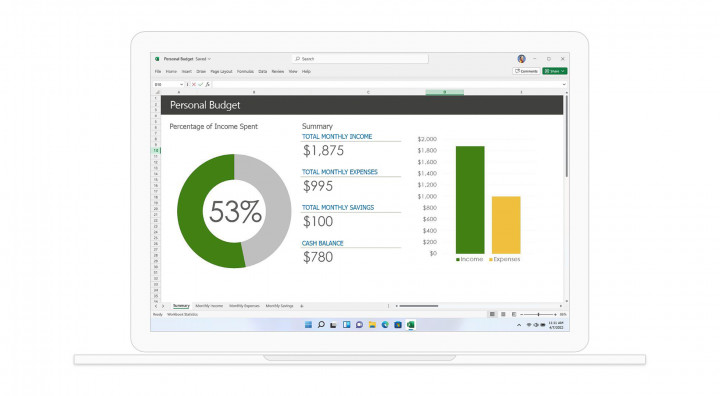Switch to Normal view in status bar
720x396 pixels.
point(492,314)
